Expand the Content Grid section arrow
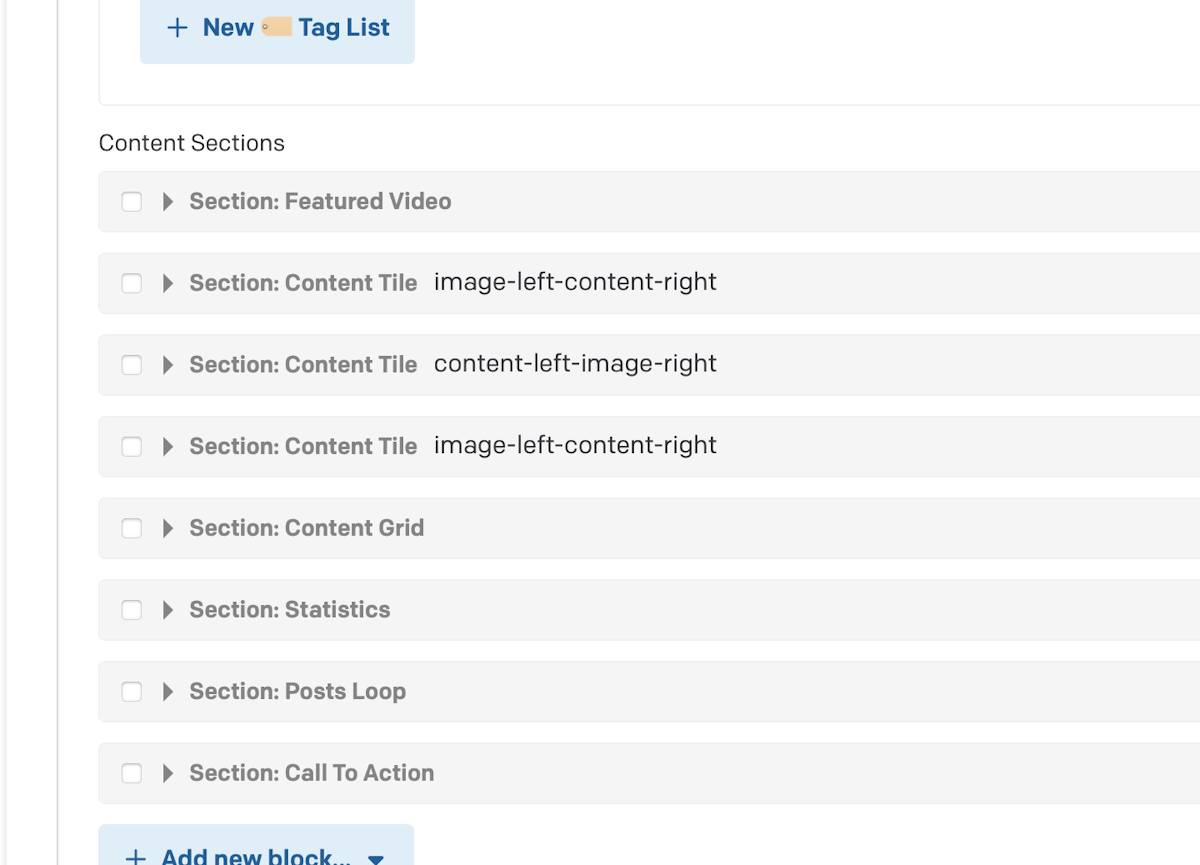Screen dimensions: 1200x865 pyautogui.click(x=168, y=528)
